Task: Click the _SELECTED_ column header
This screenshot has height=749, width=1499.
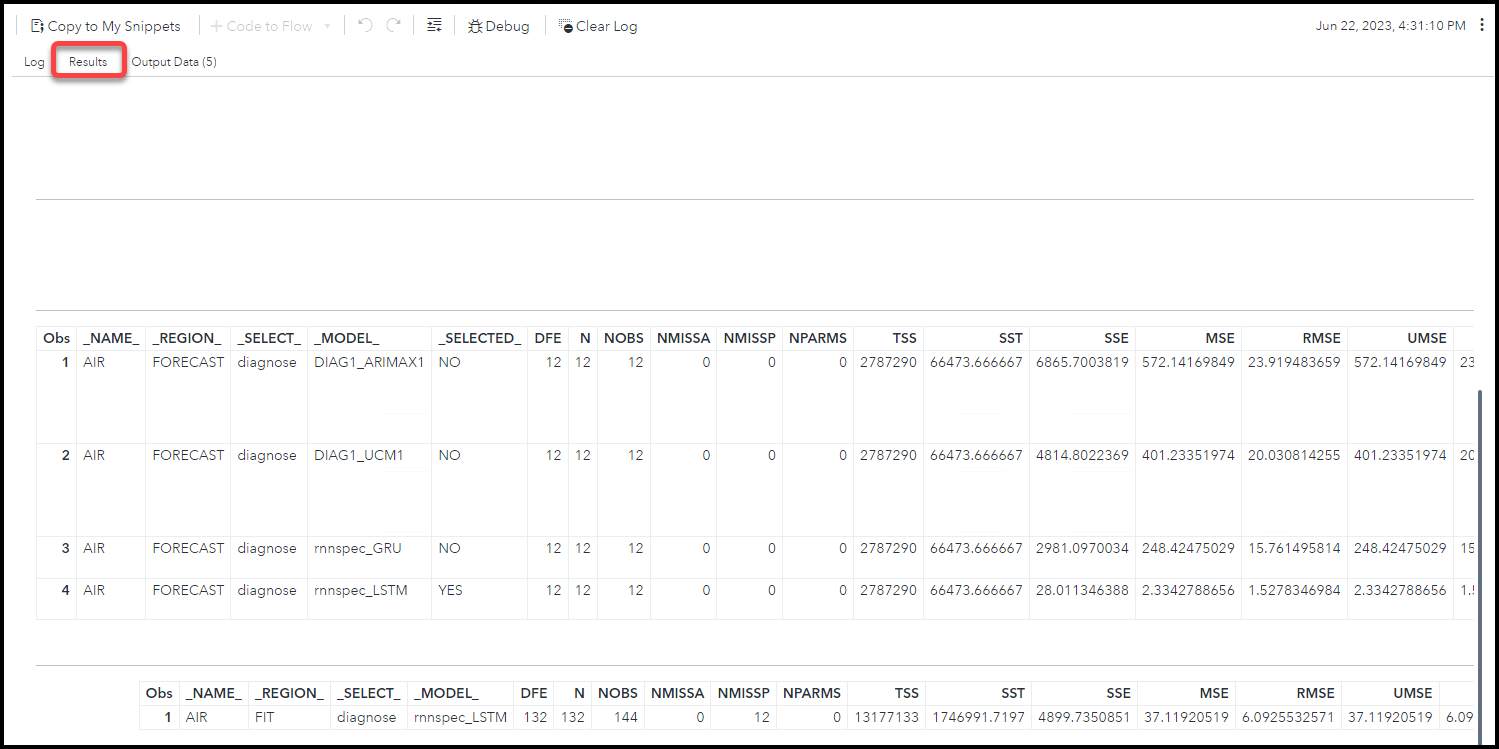Action: tap(479, 338)
